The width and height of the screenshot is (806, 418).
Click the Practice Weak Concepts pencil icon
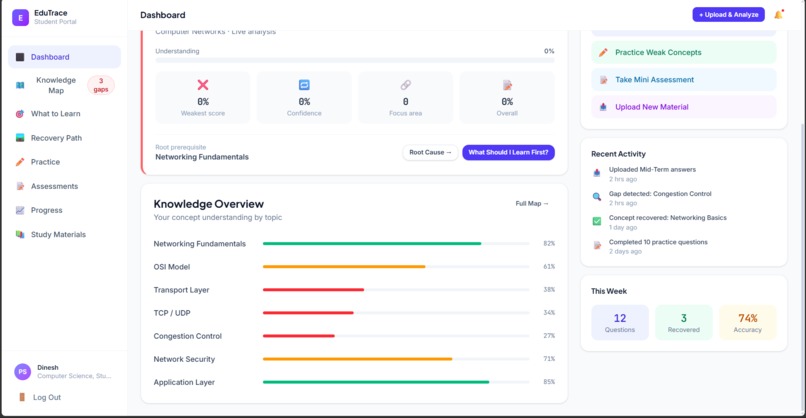pos(603,52)
